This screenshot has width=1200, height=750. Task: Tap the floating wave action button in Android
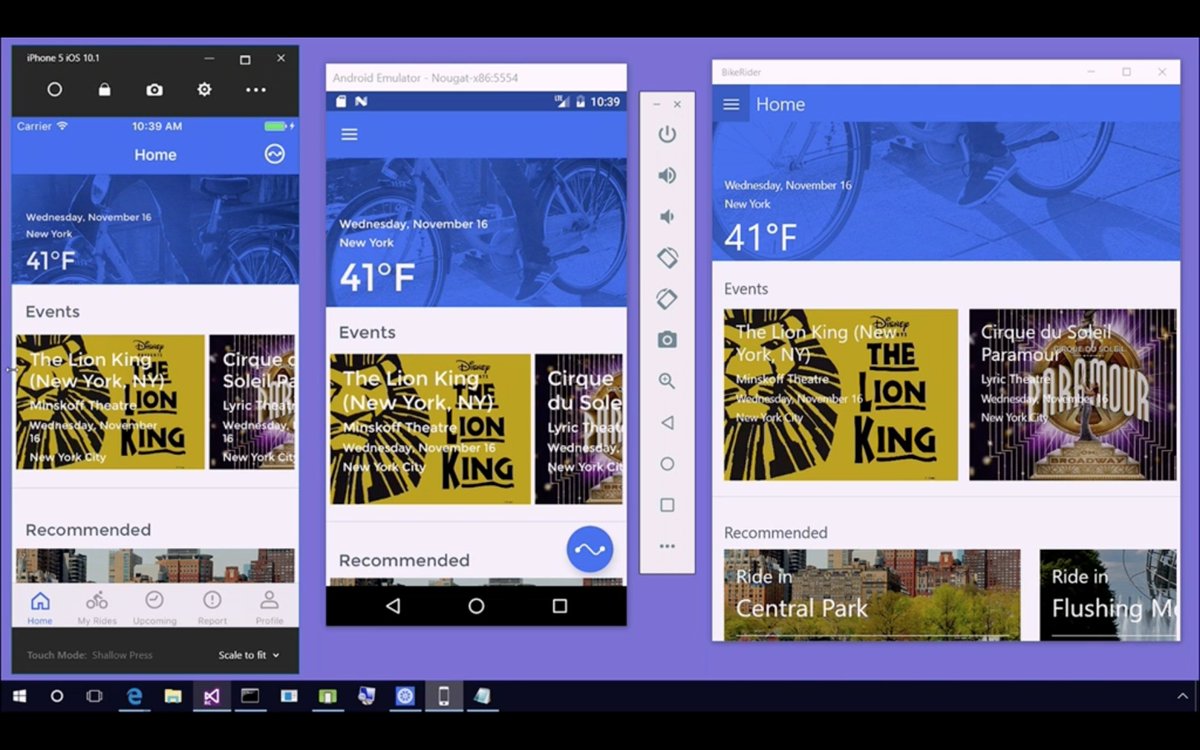[x=590, y=549]
